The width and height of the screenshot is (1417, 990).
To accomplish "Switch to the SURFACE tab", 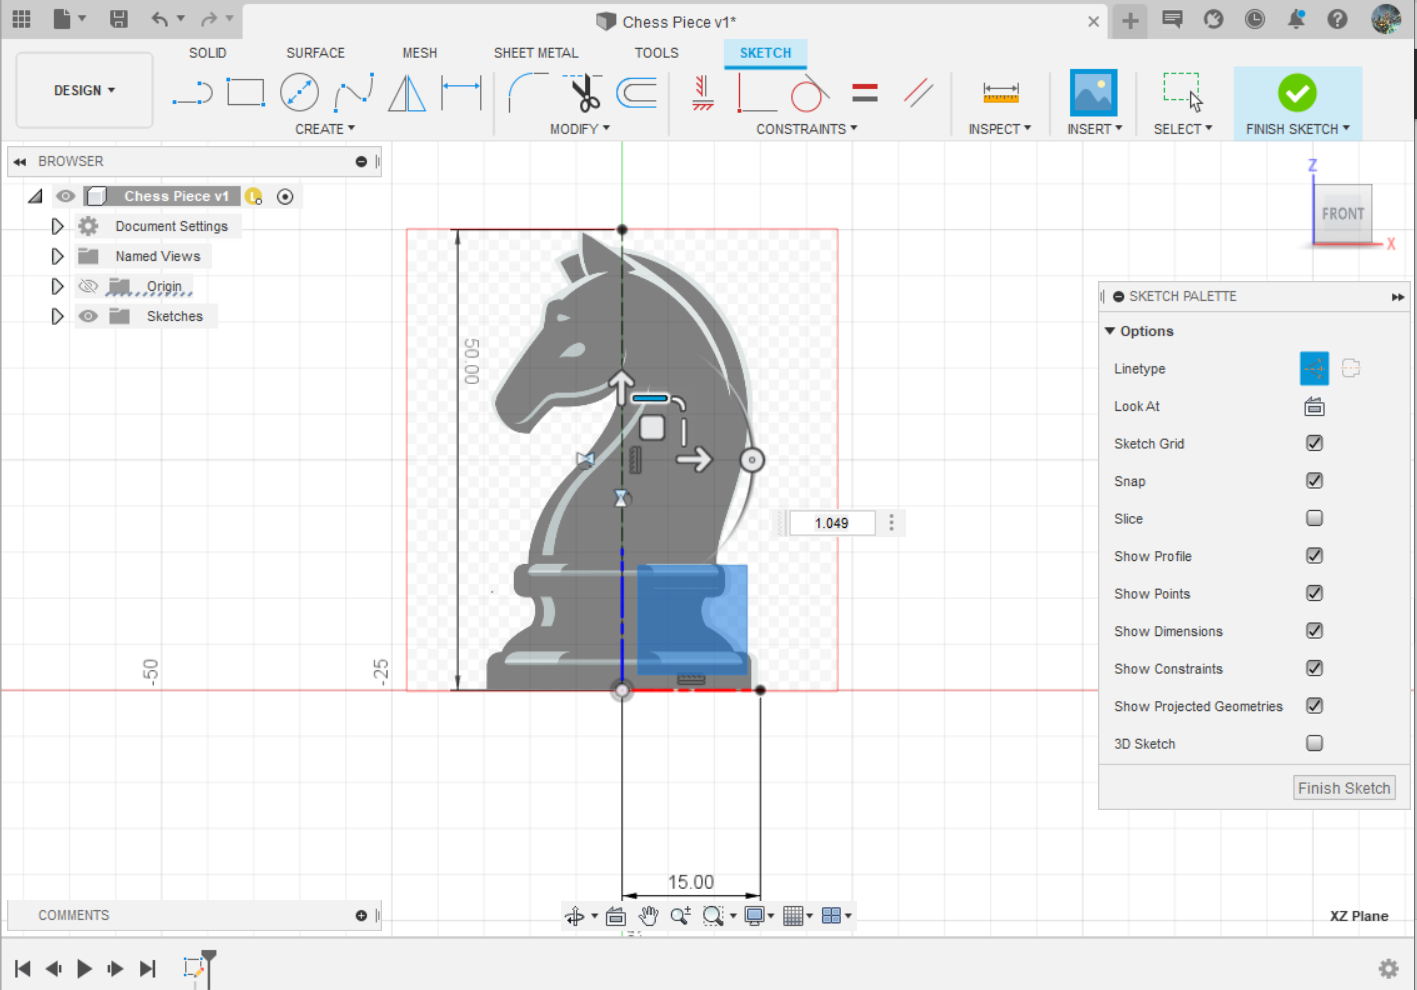I will click(315, 53).
